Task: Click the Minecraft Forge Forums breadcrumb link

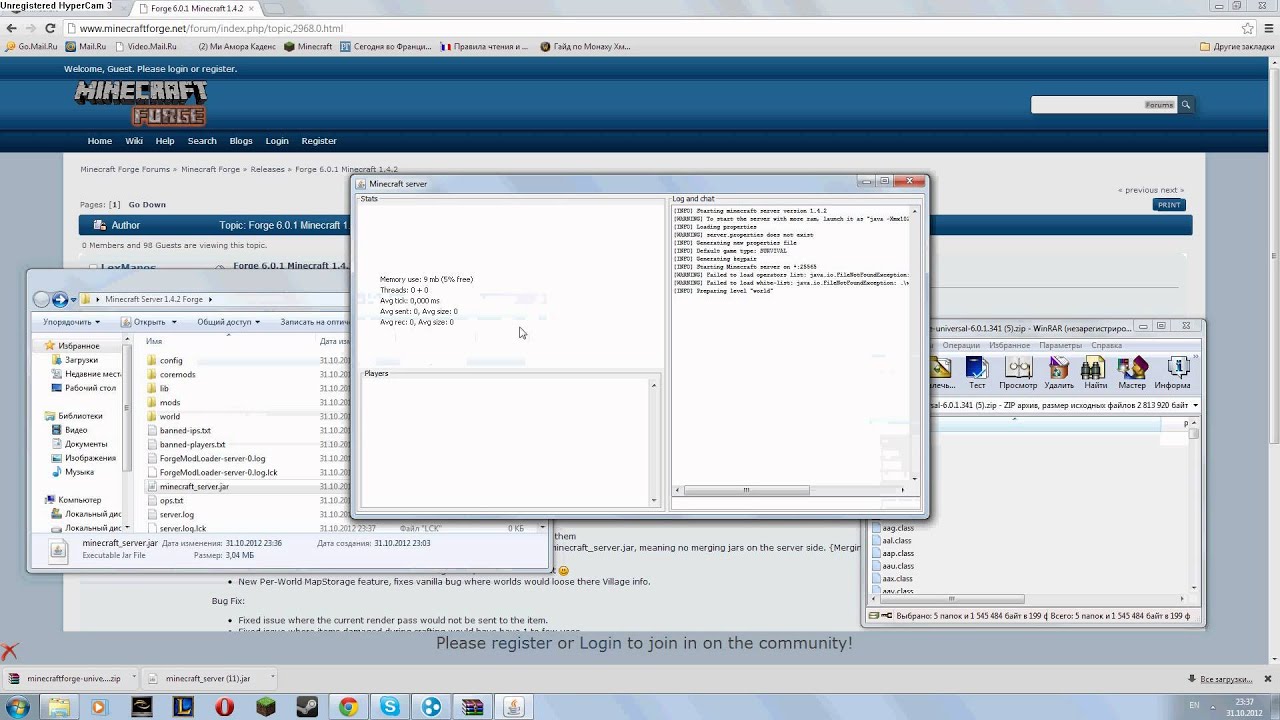Action: [x=125, y=169]
